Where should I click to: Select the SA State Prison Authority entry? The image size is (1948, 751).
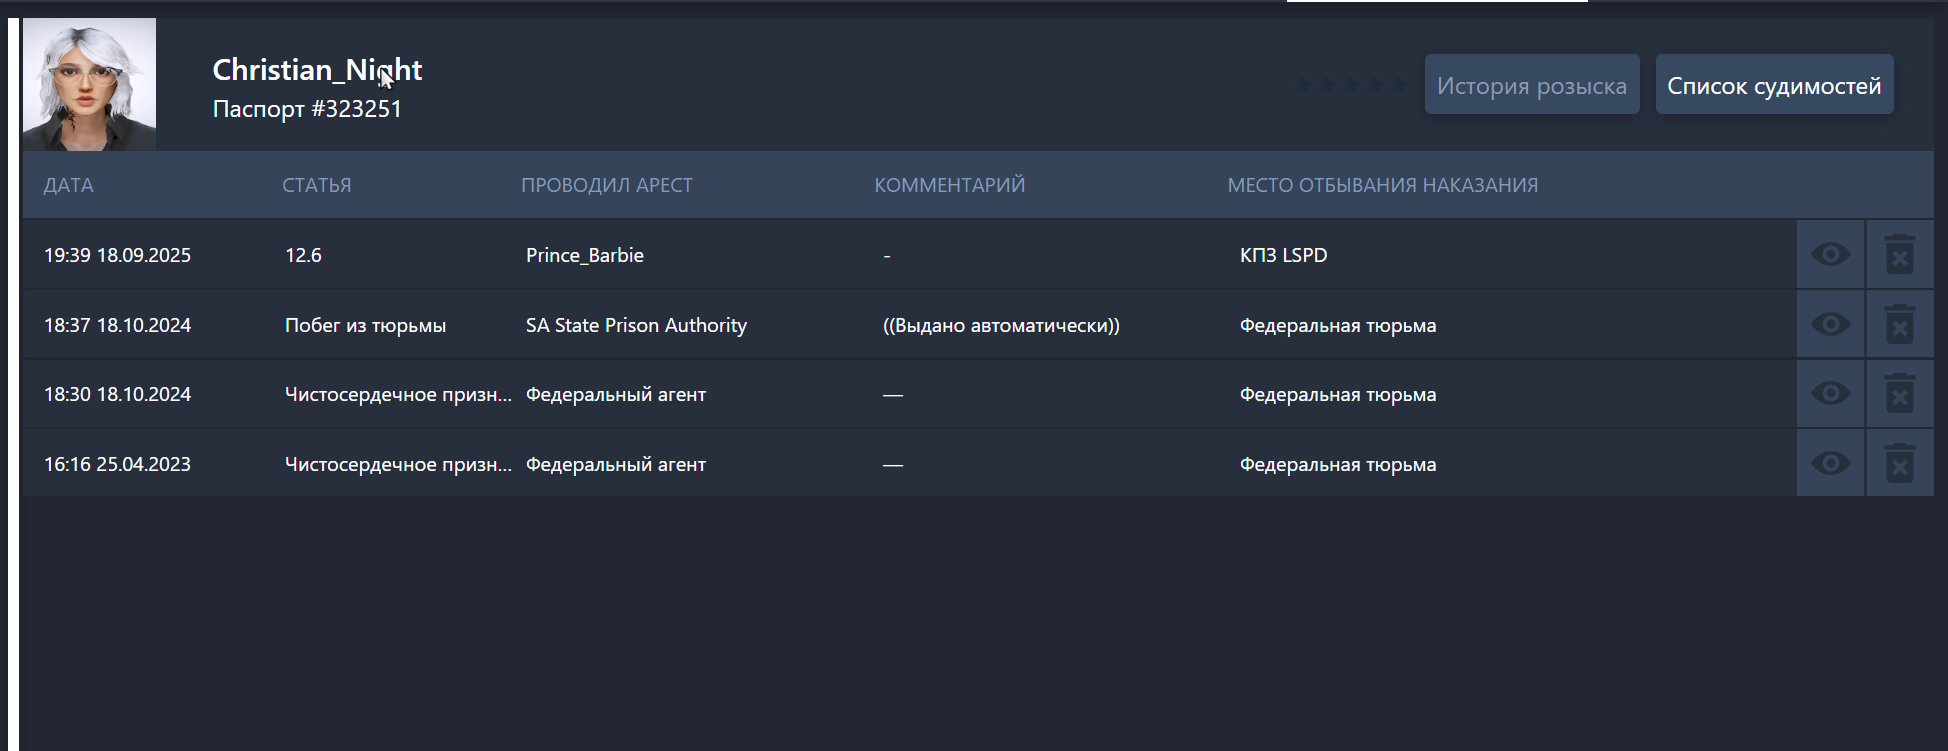pos(636,325)
